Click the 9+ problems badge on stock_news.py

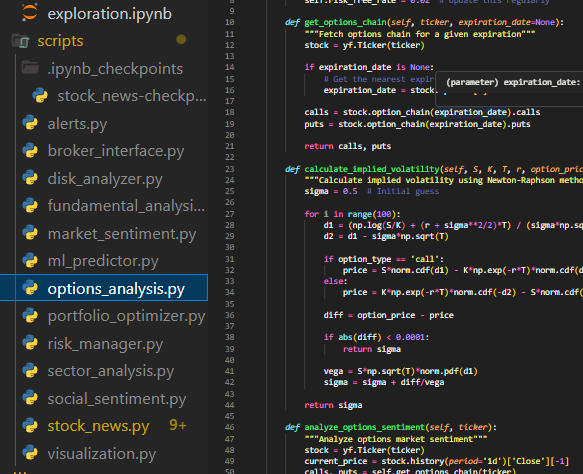(178, 425)
